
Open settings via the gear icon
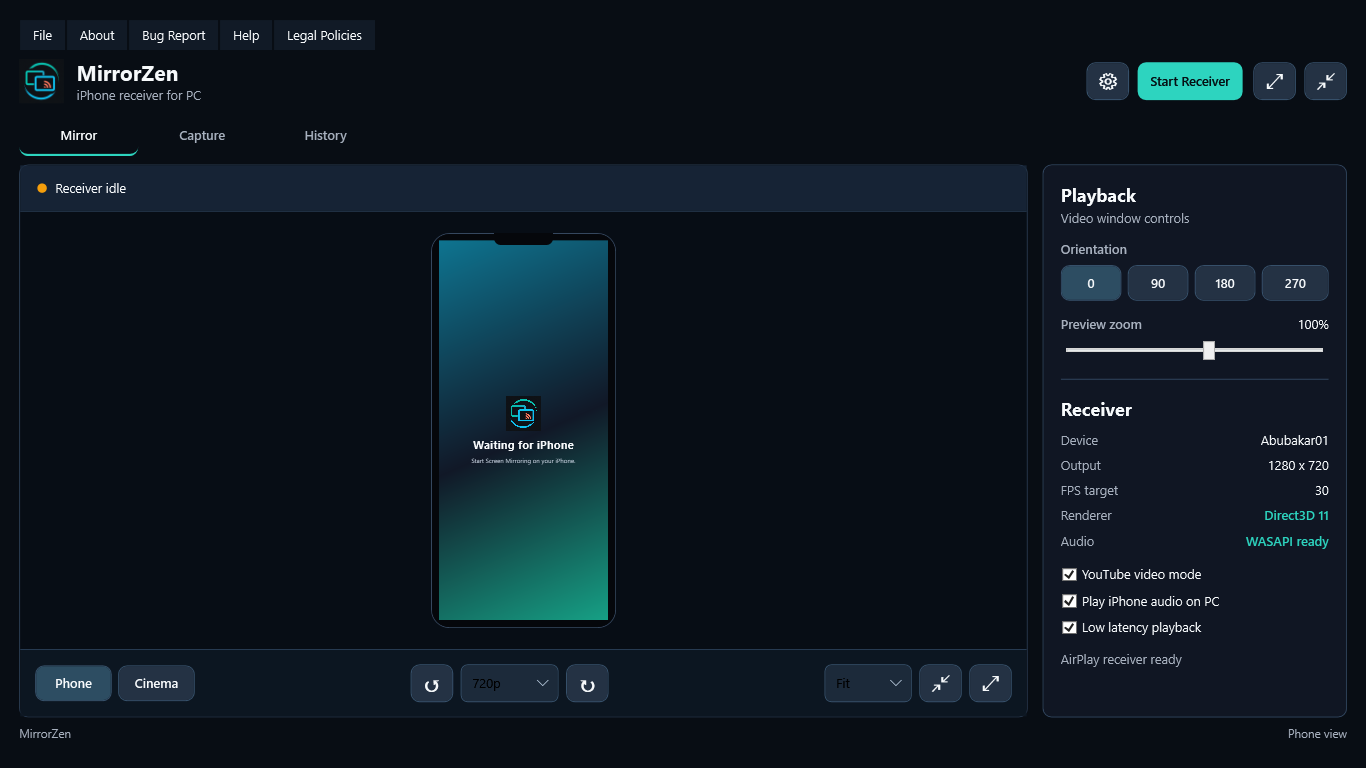(1108, 82)
